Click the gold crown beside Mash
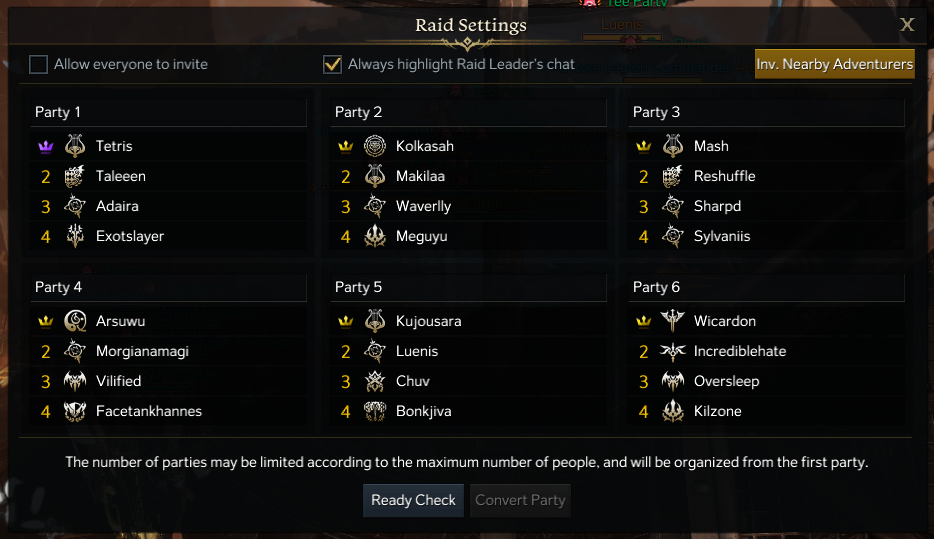Image resolution: width=934 pixels, height=539 pixels. (644, 146)
